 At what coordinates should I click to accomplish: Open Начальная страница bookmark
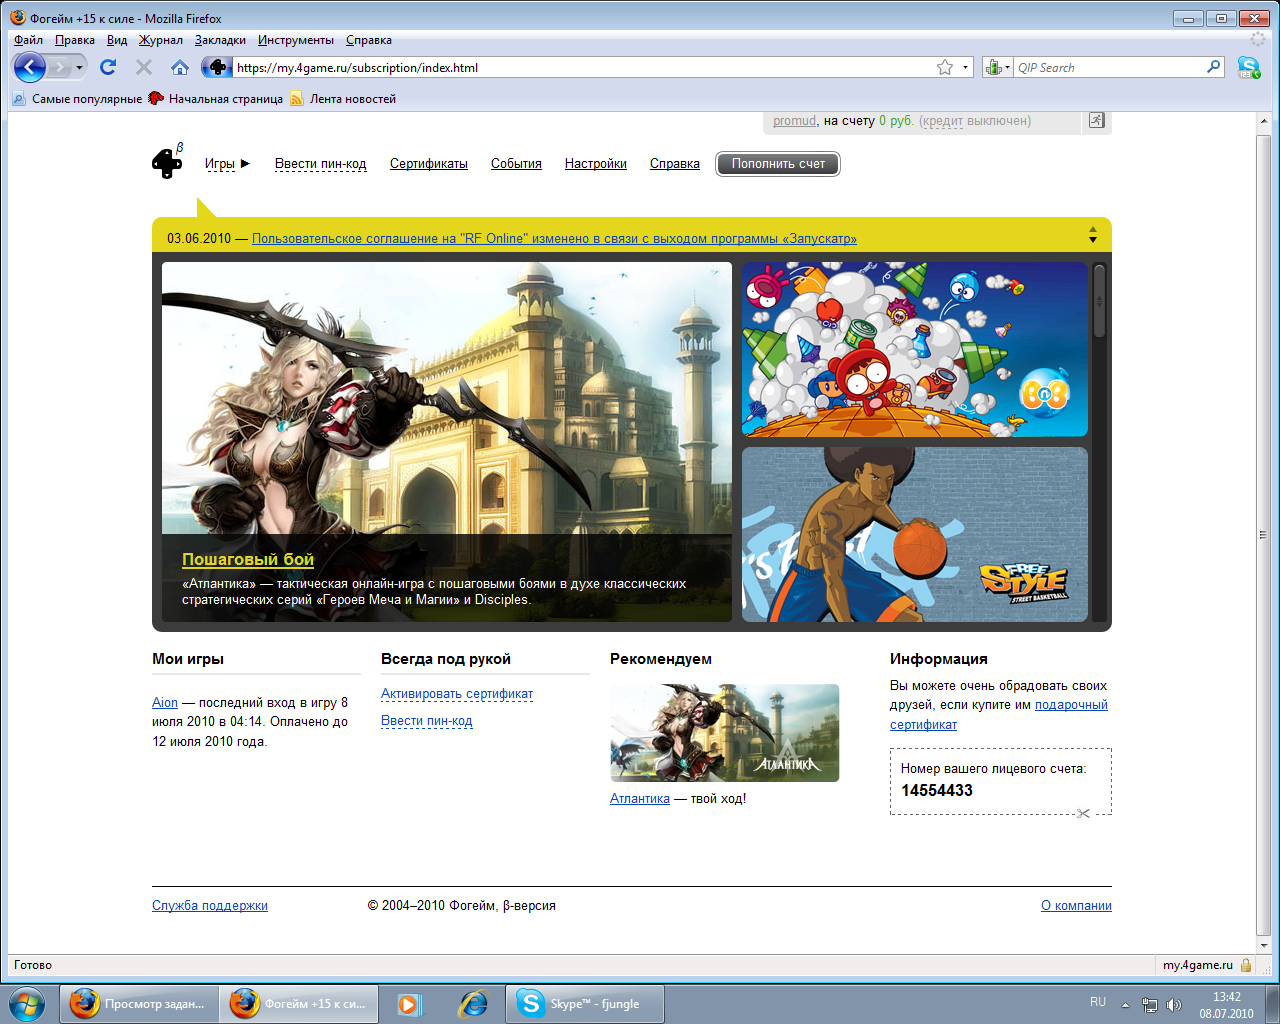[216, 99]
